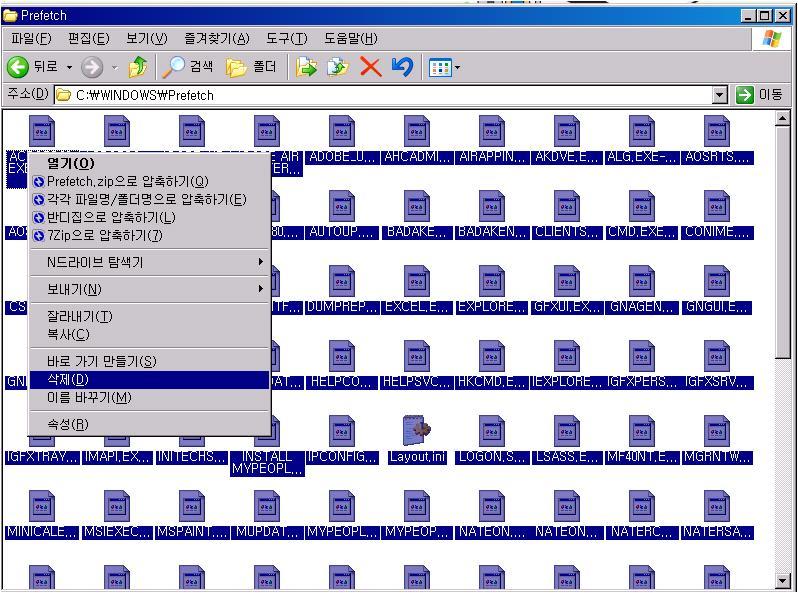Select the Layout.ini file icon
Viewport: 798px width, 593px height.
click(417, 431)
